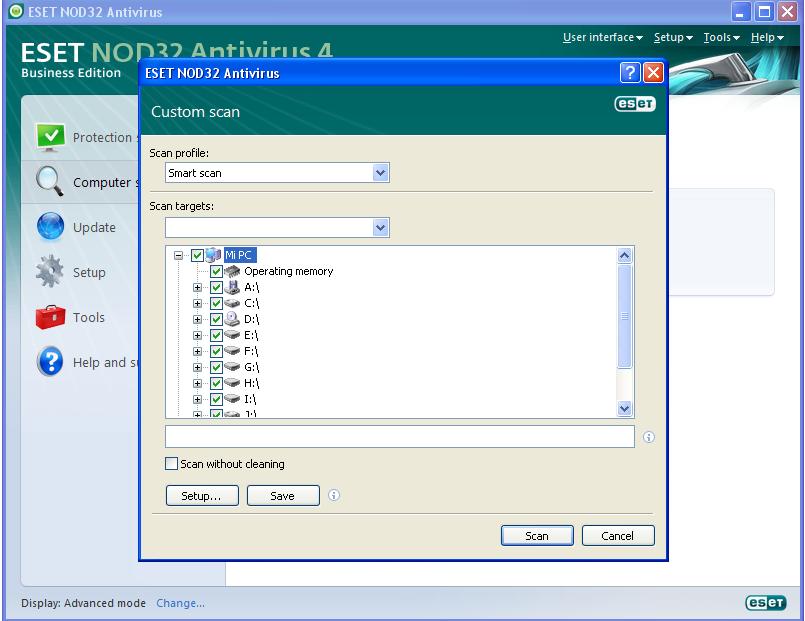
Task: Select the Mi PC tree label
Action: [239, 255]
